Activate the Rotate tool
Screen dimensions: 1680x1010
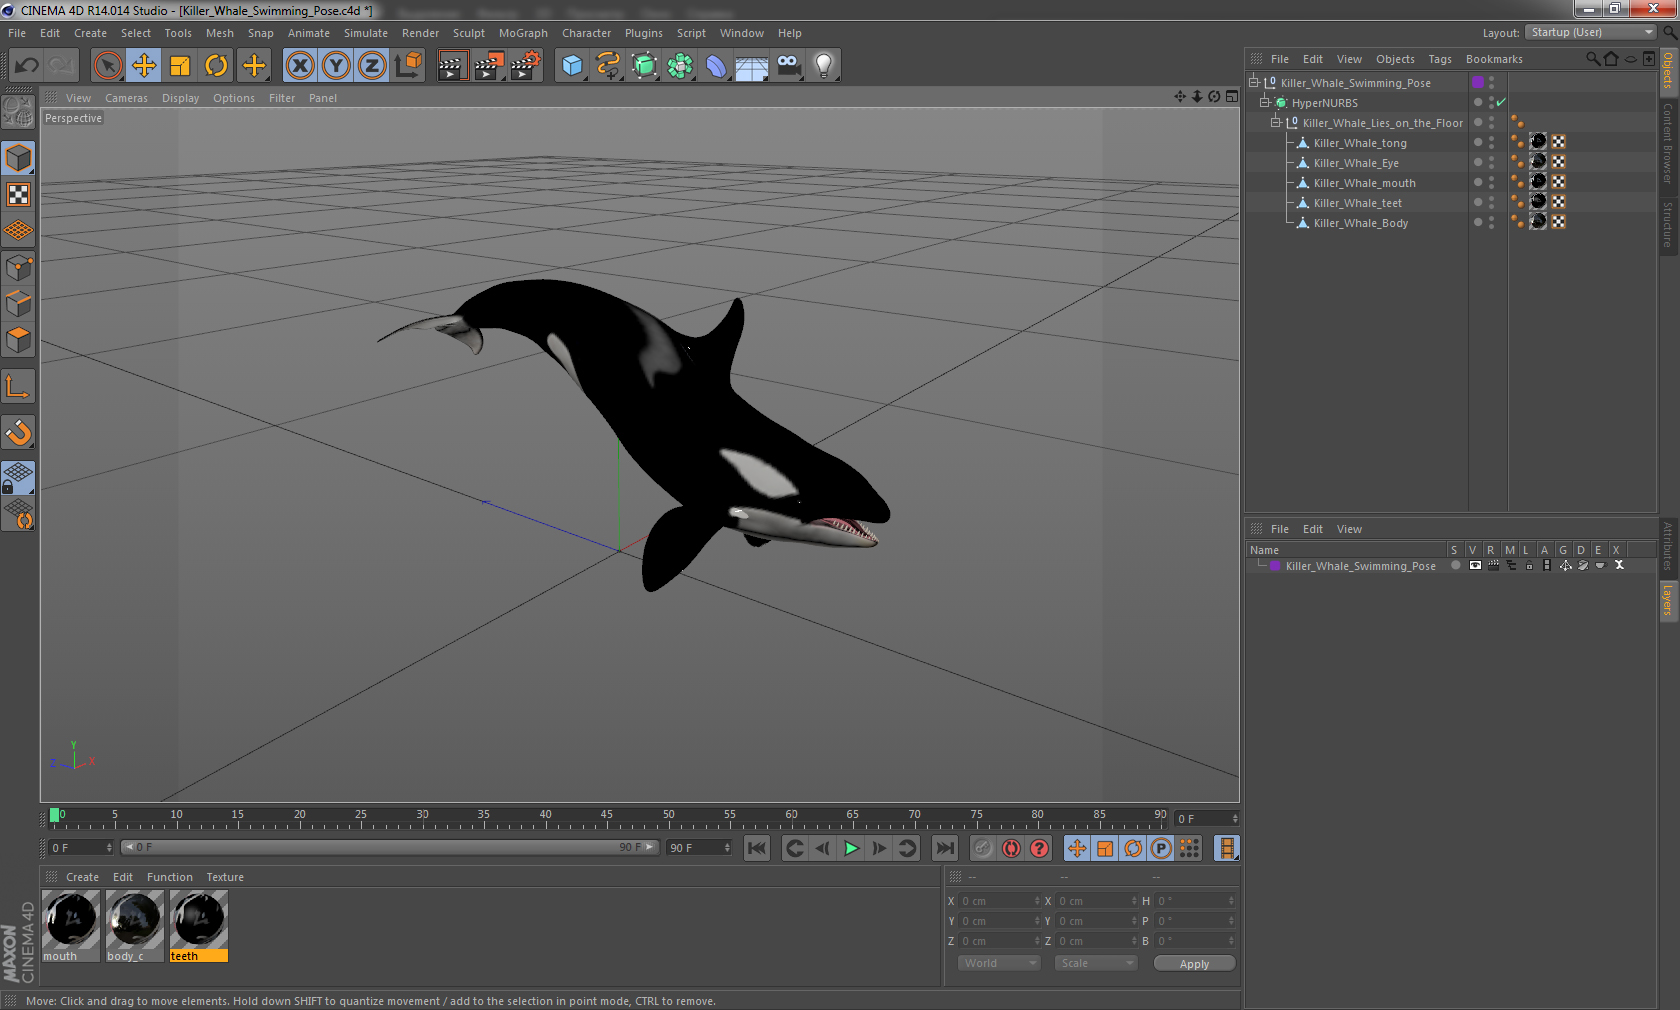(216, 66)
